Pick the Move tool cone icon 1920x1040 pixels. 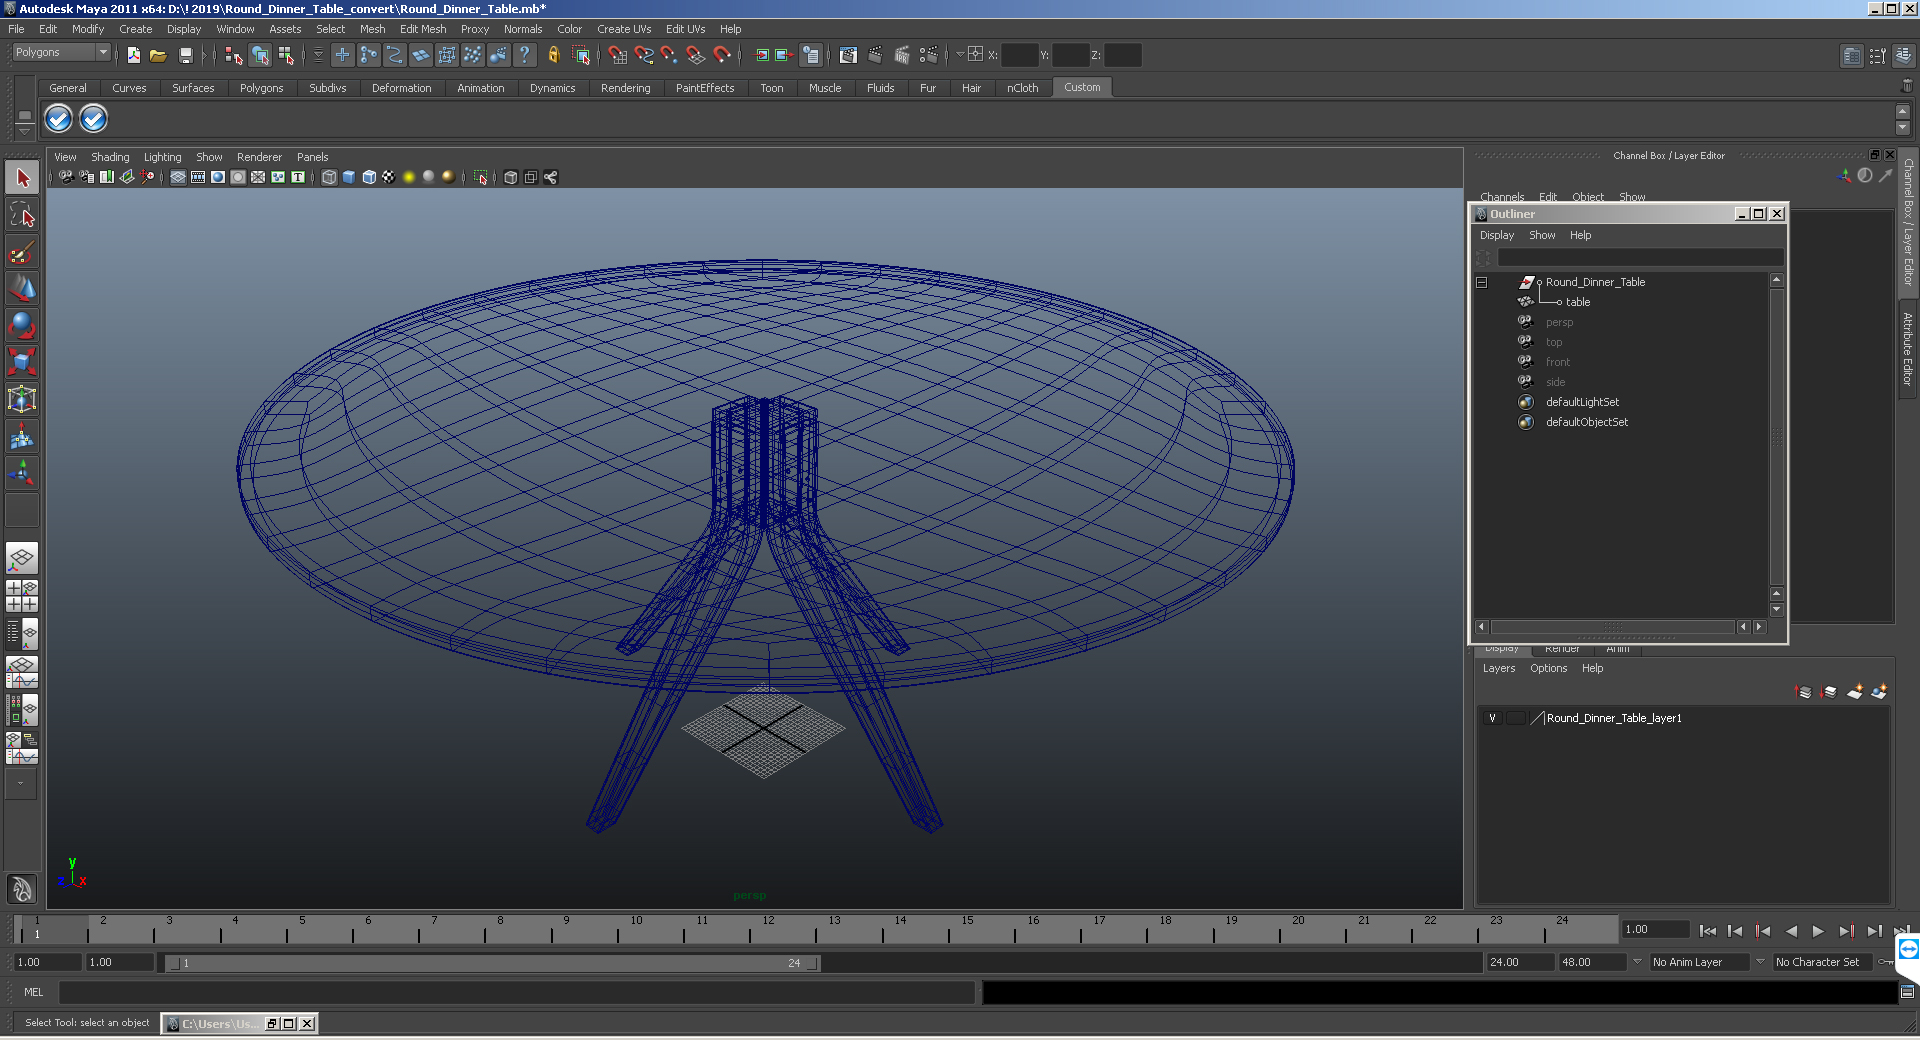coord(22,288)
